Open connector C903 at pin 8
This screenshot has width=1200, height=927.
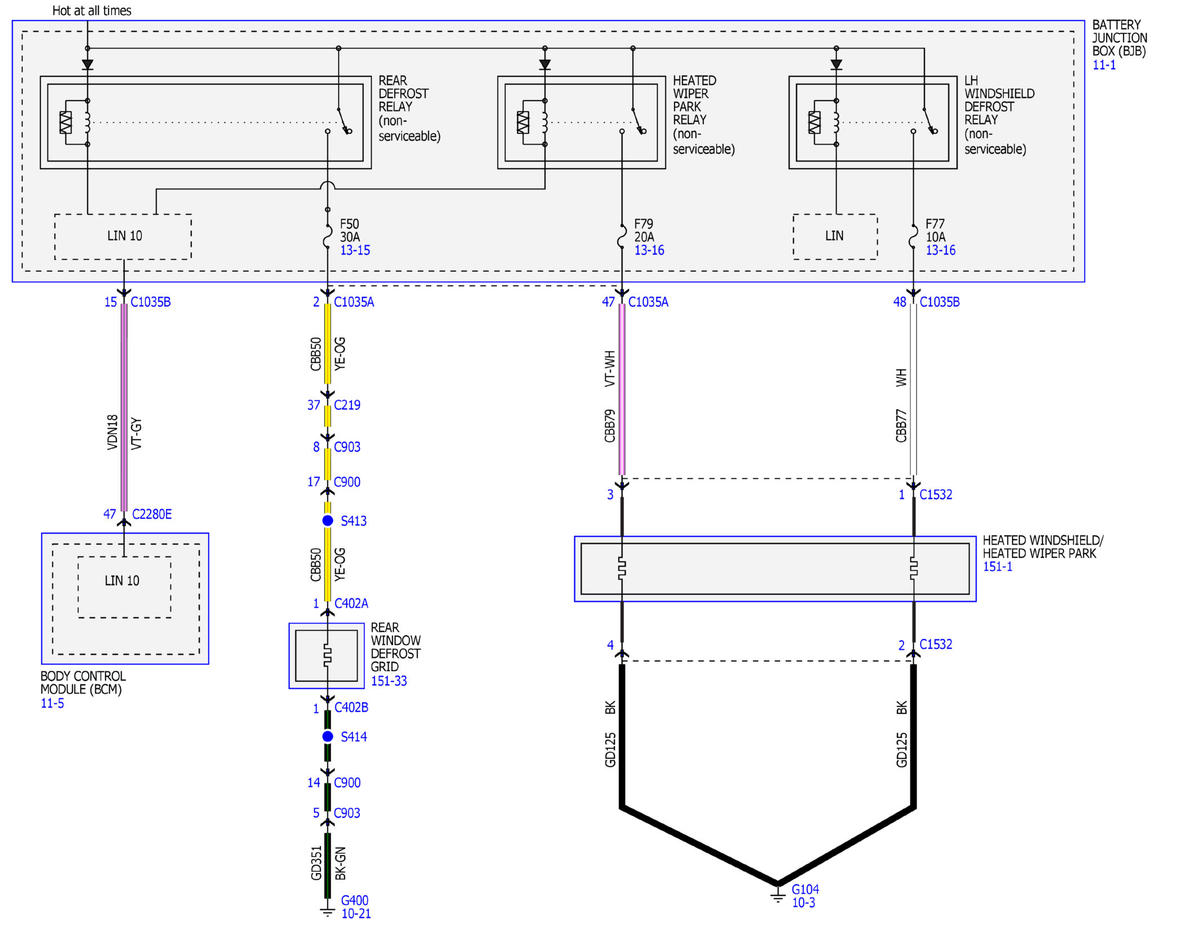347,447
